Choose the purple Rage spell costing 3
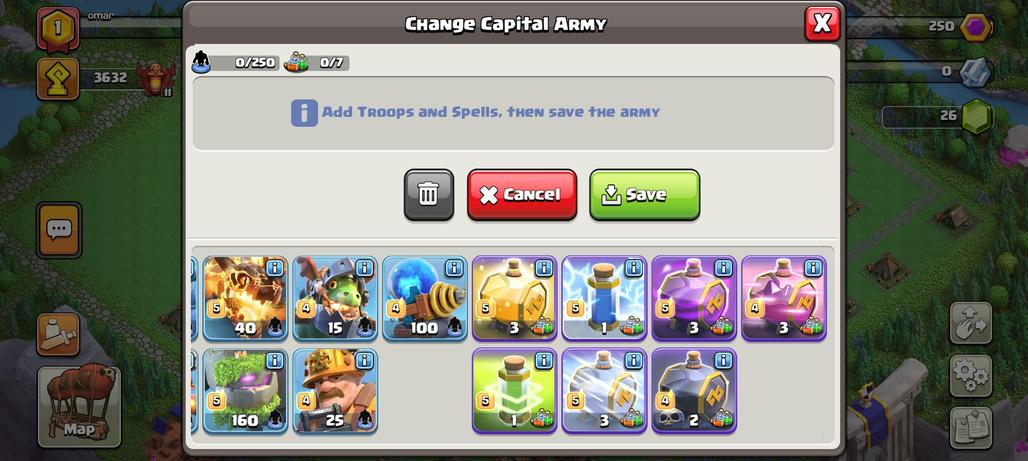The image size is (1028, 461). pos(694,298)
